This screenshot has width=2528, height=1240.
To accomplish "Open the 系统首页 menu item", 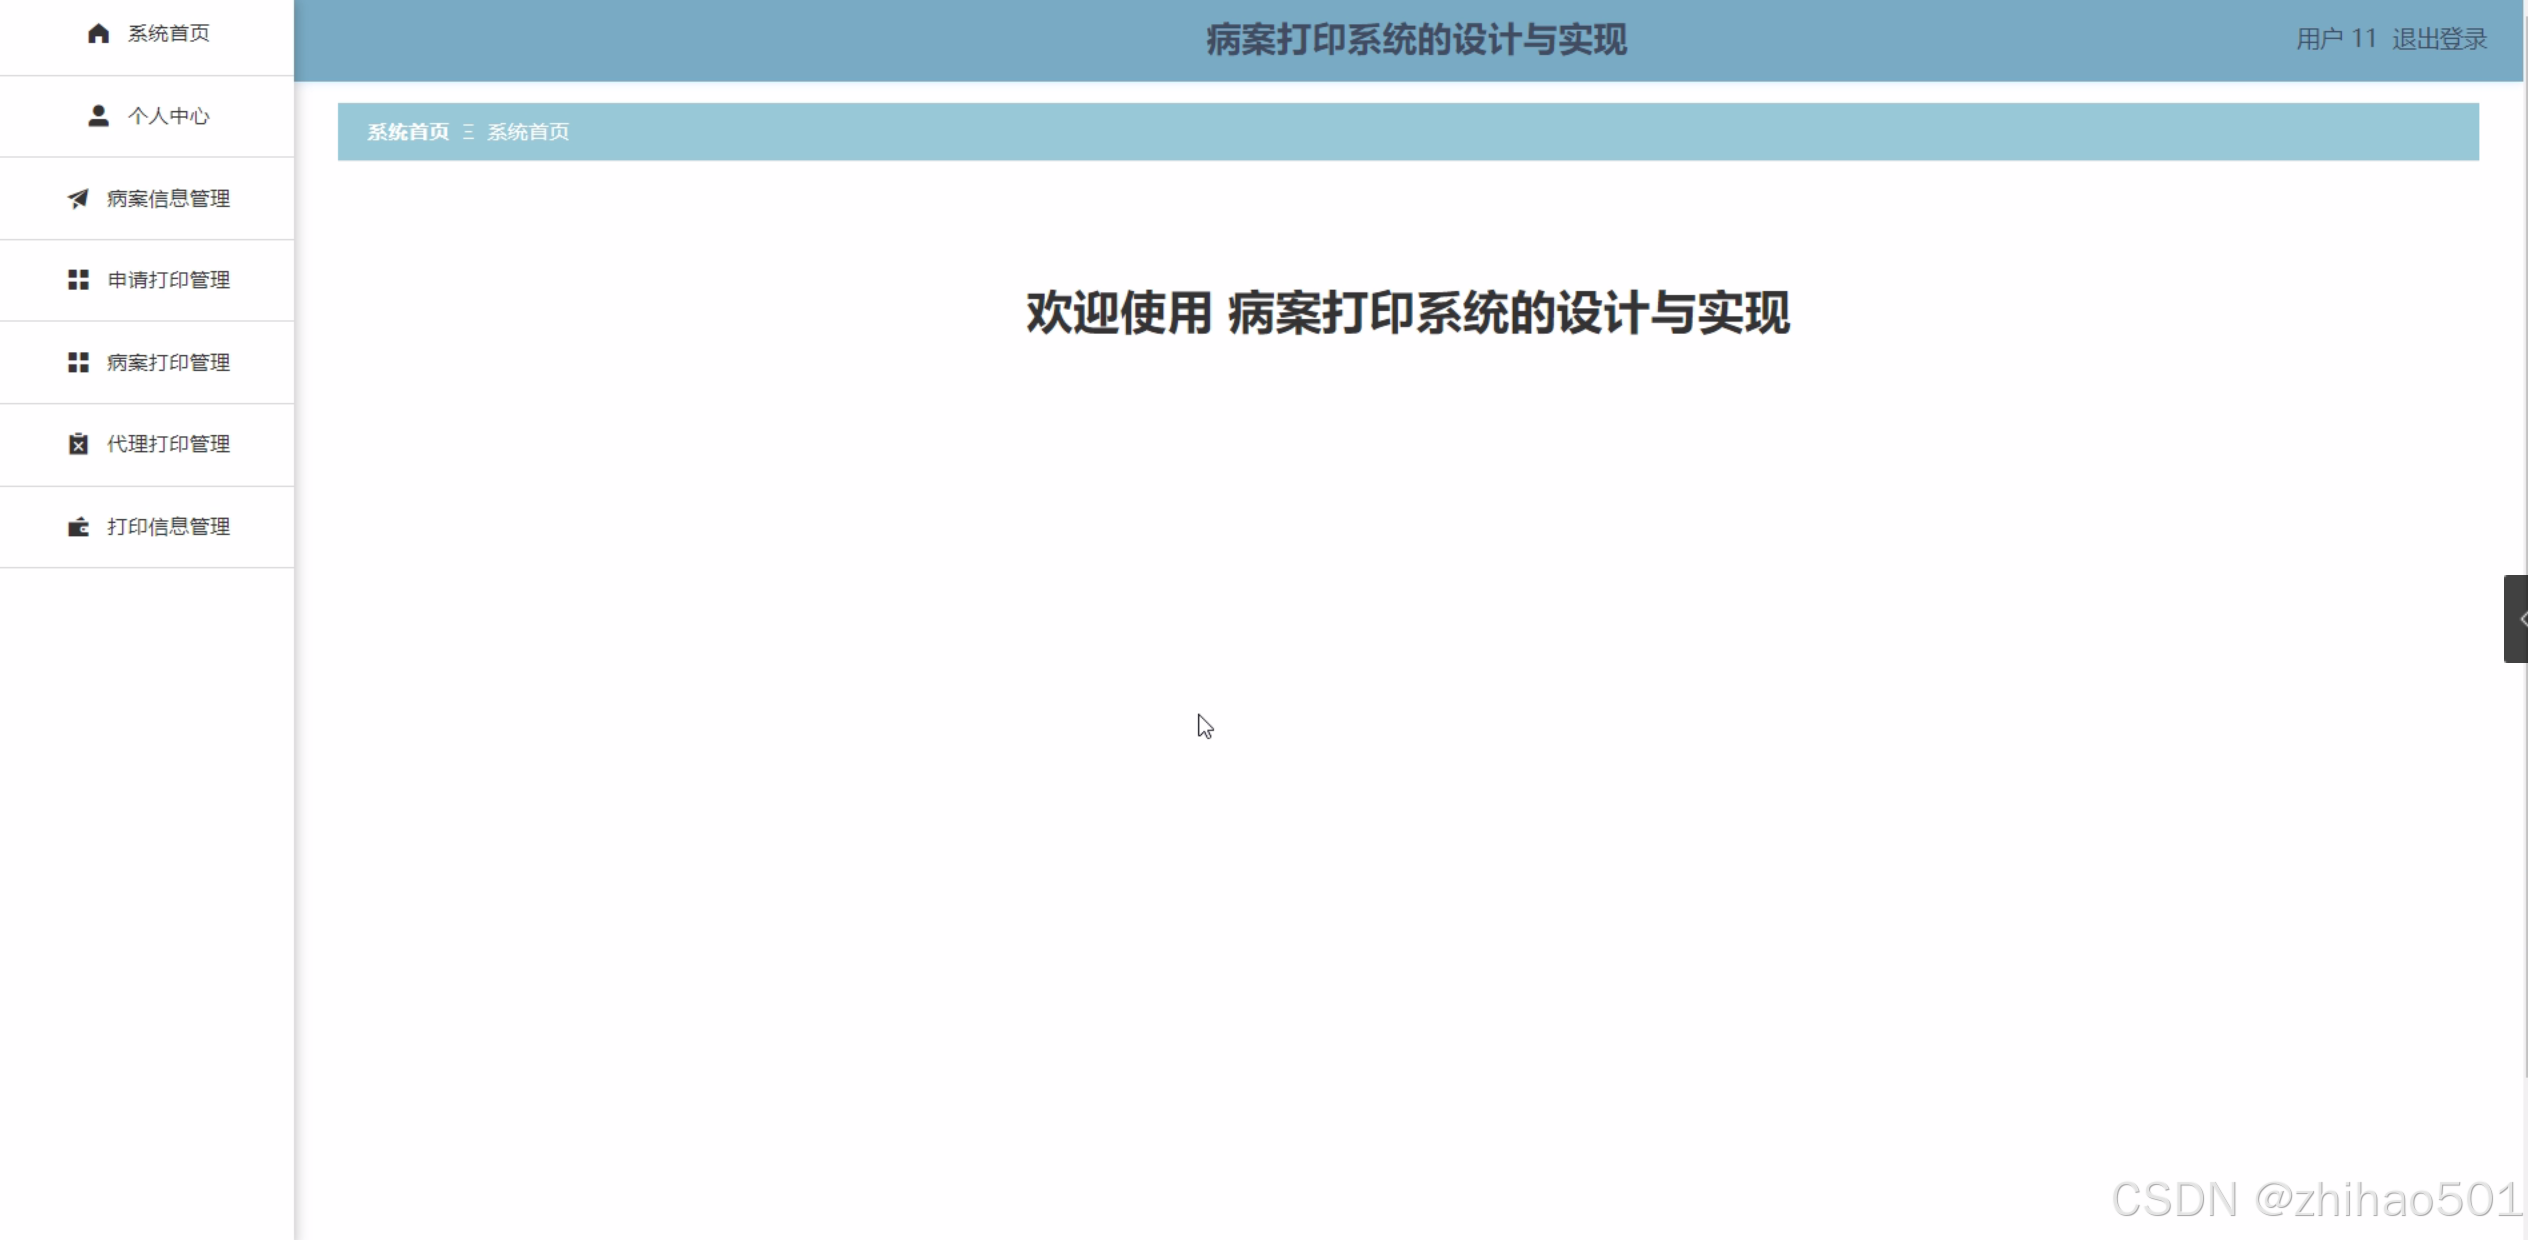I will pos(168,34).
